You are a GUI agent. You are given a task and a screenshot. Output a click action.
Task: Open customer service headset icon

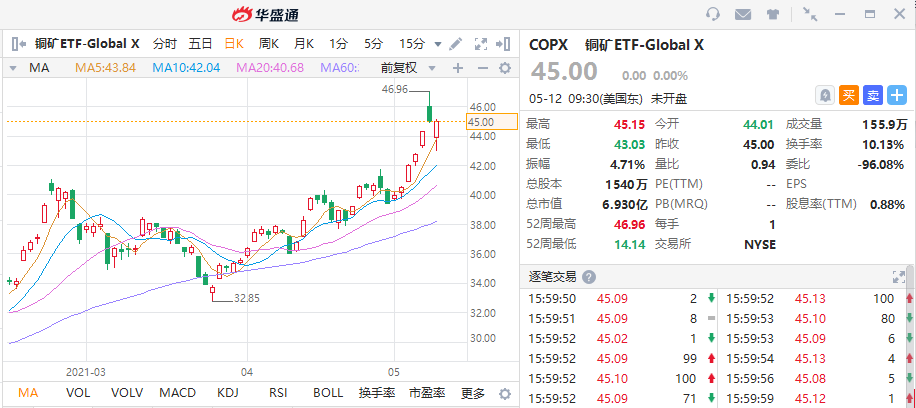pos(713,14)
